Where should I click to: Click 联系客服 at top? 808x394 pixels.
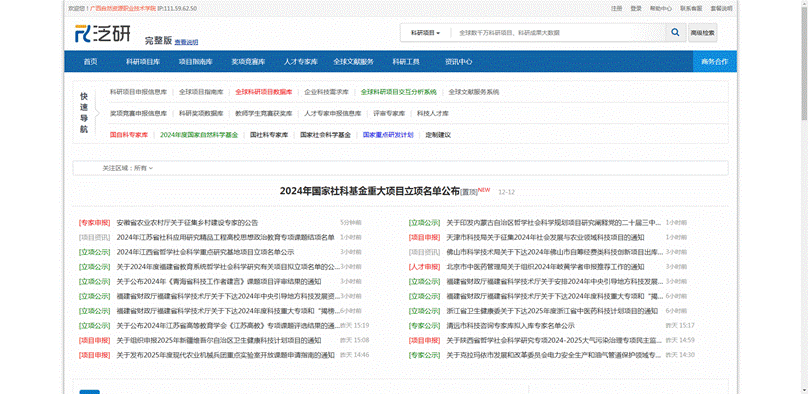point(691,8)
